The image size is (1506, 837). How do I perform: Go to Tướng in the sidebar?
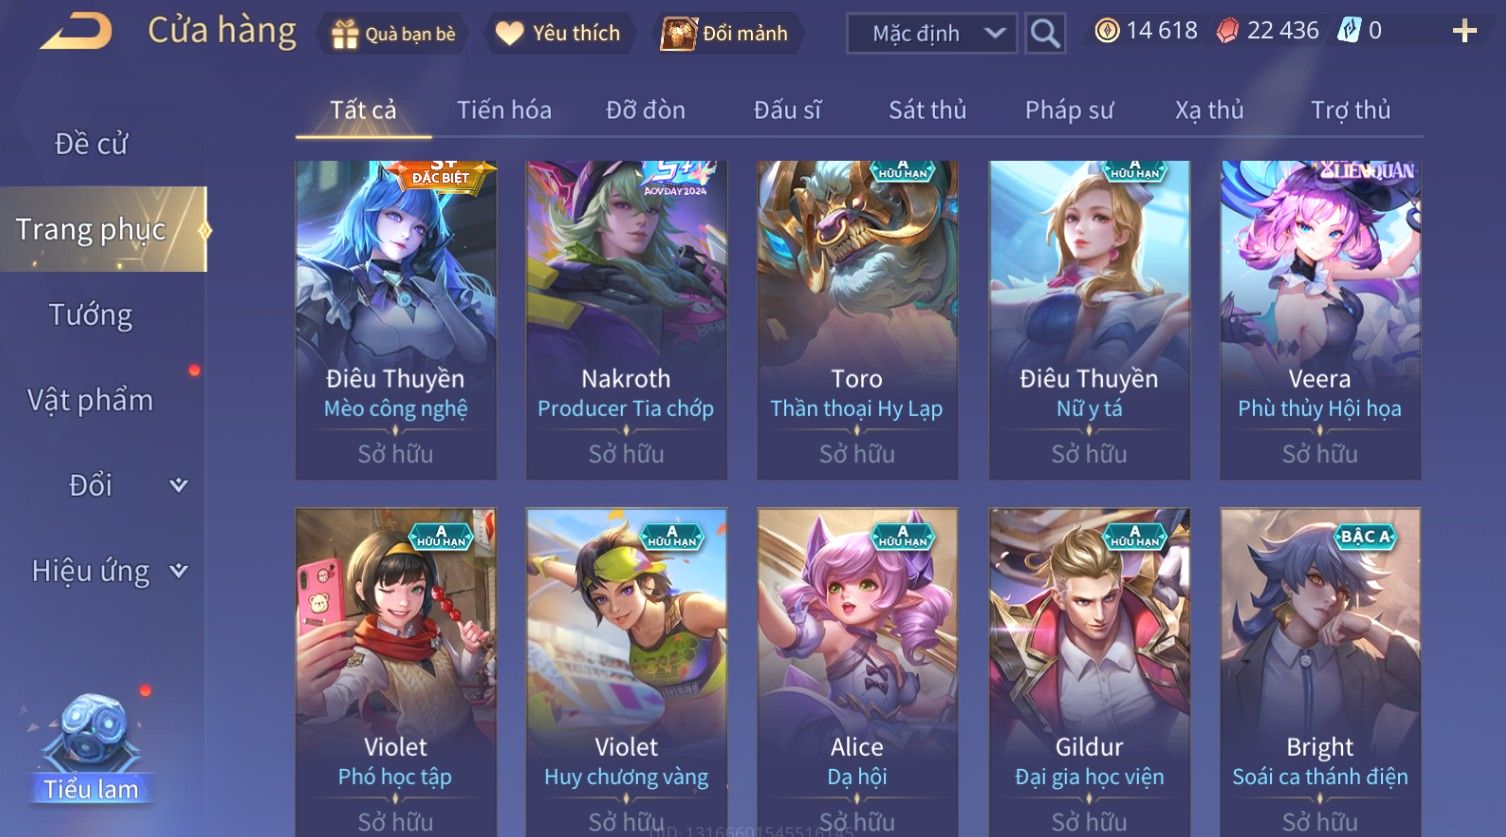coord(91,315)
